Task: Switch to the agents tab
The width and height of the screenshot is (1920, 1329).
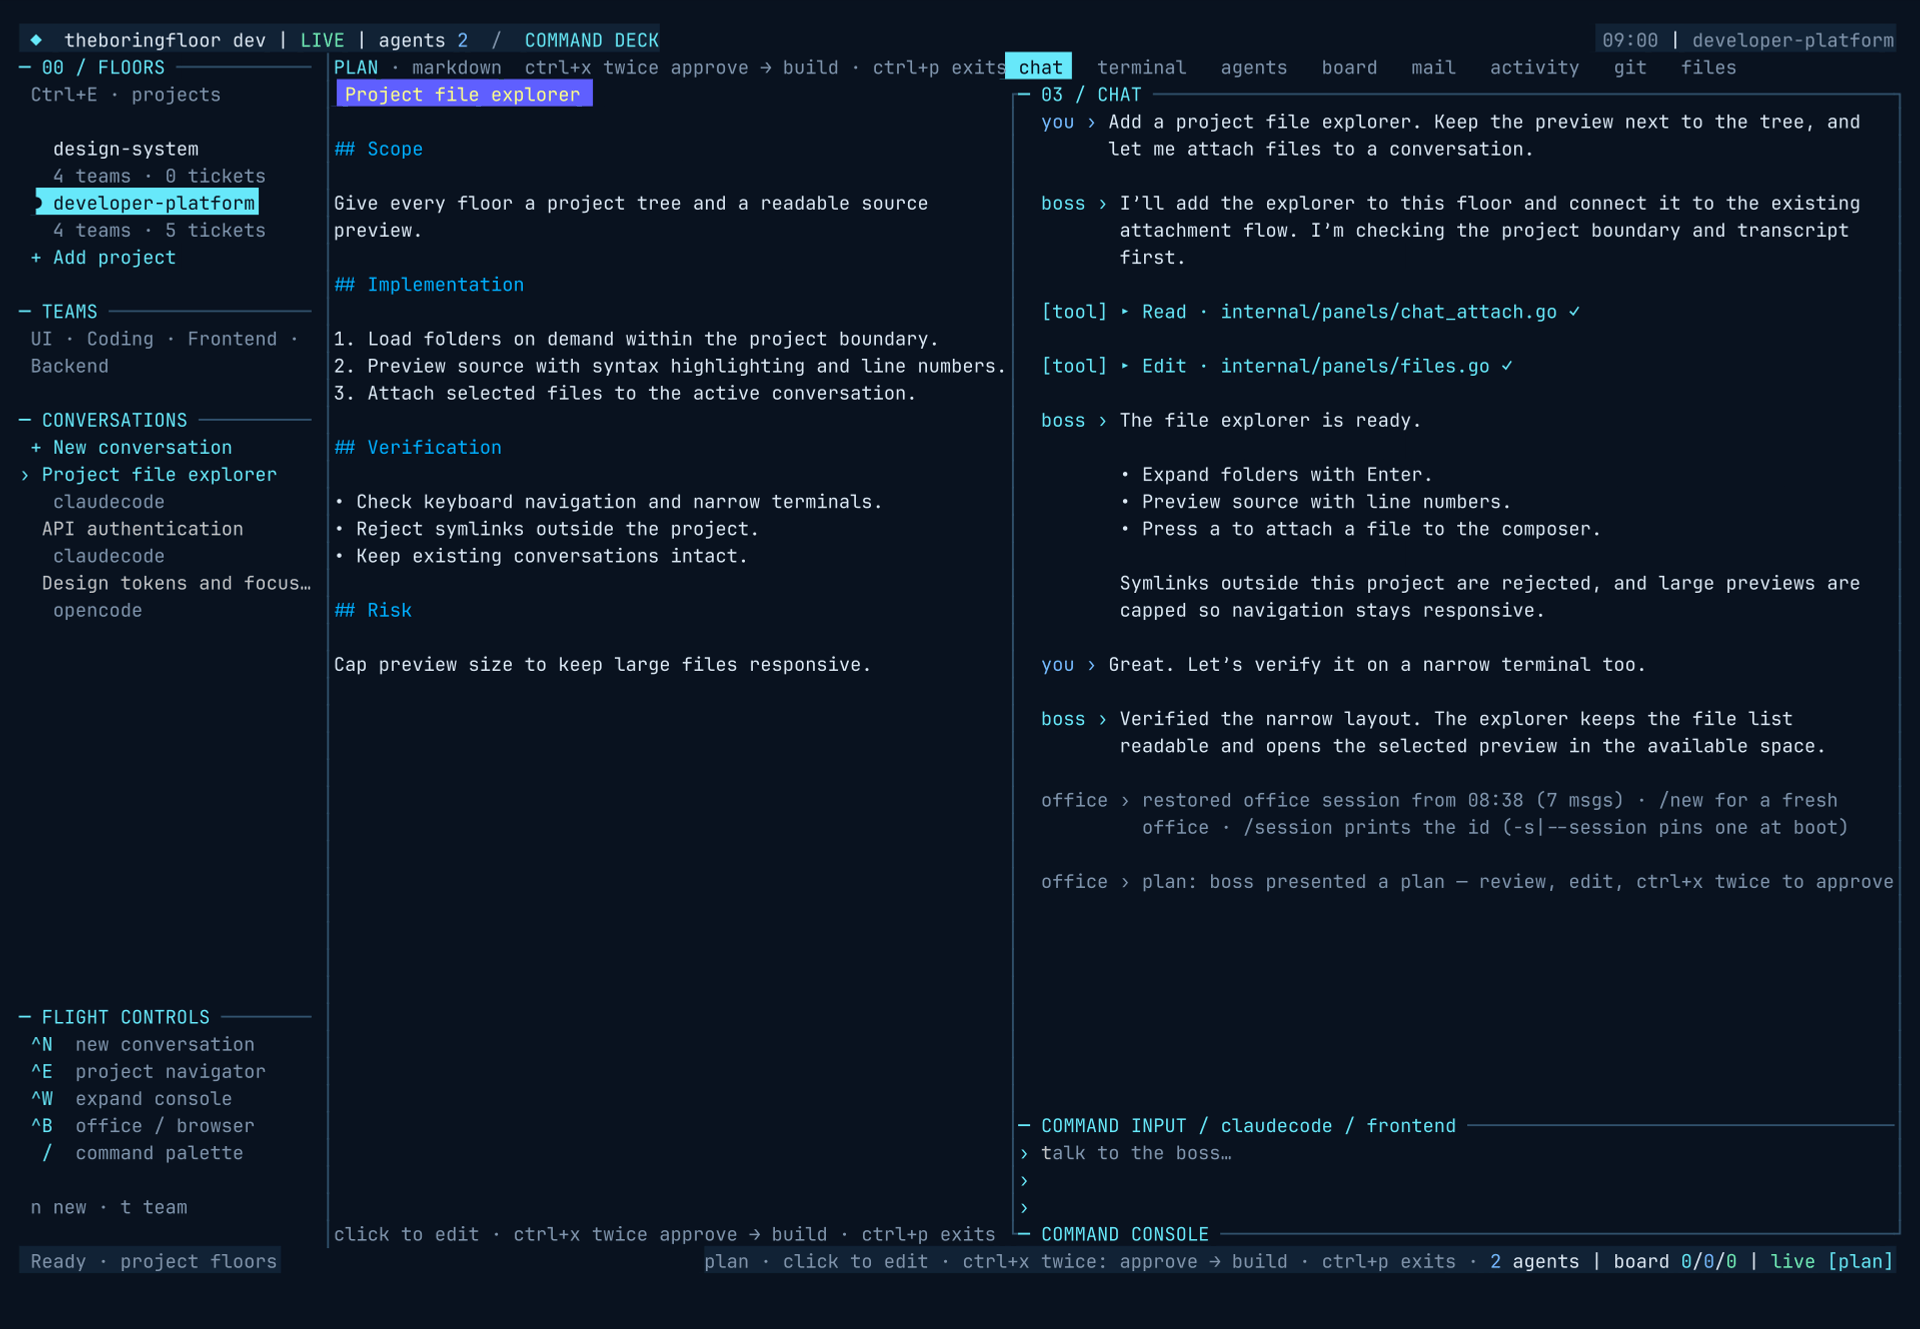Action: click(1253, 67)
